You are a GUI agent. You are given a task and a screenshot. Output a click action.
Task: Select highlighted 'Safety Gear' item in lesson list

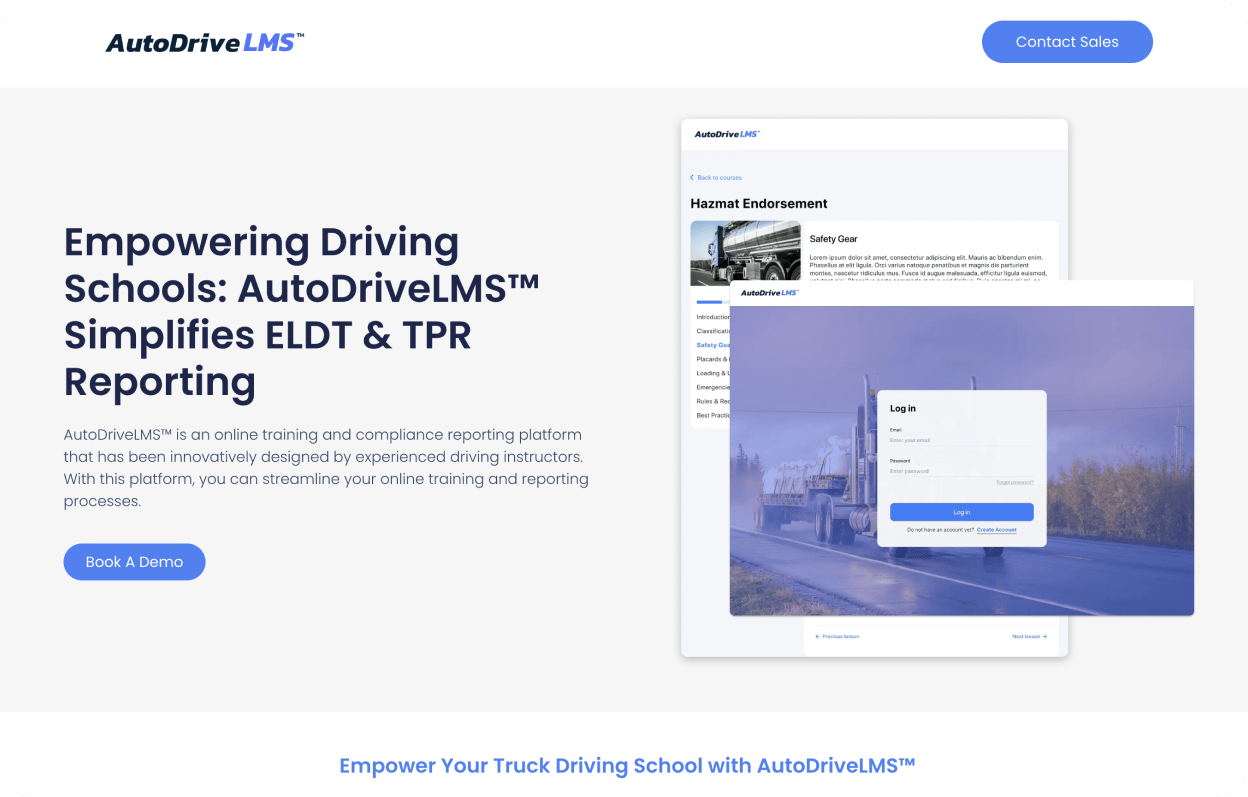pyautogui.click(x=713, y=345)
